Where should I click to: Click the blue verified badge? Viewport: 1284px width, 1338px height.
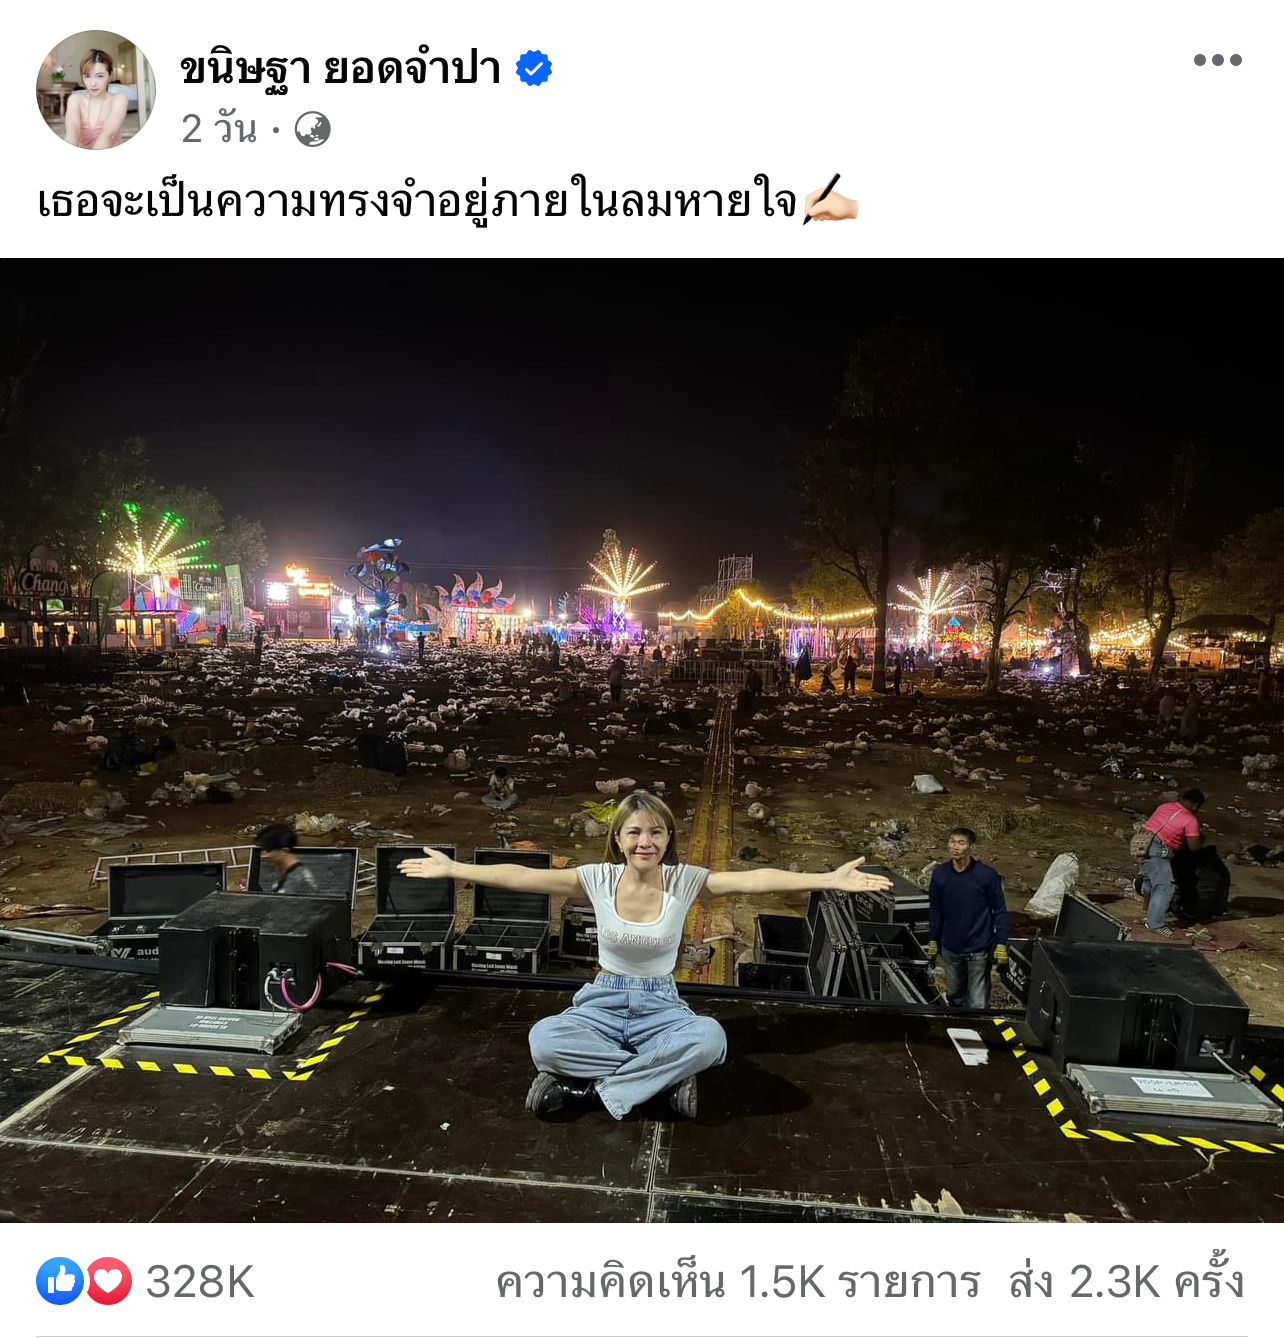534,68
